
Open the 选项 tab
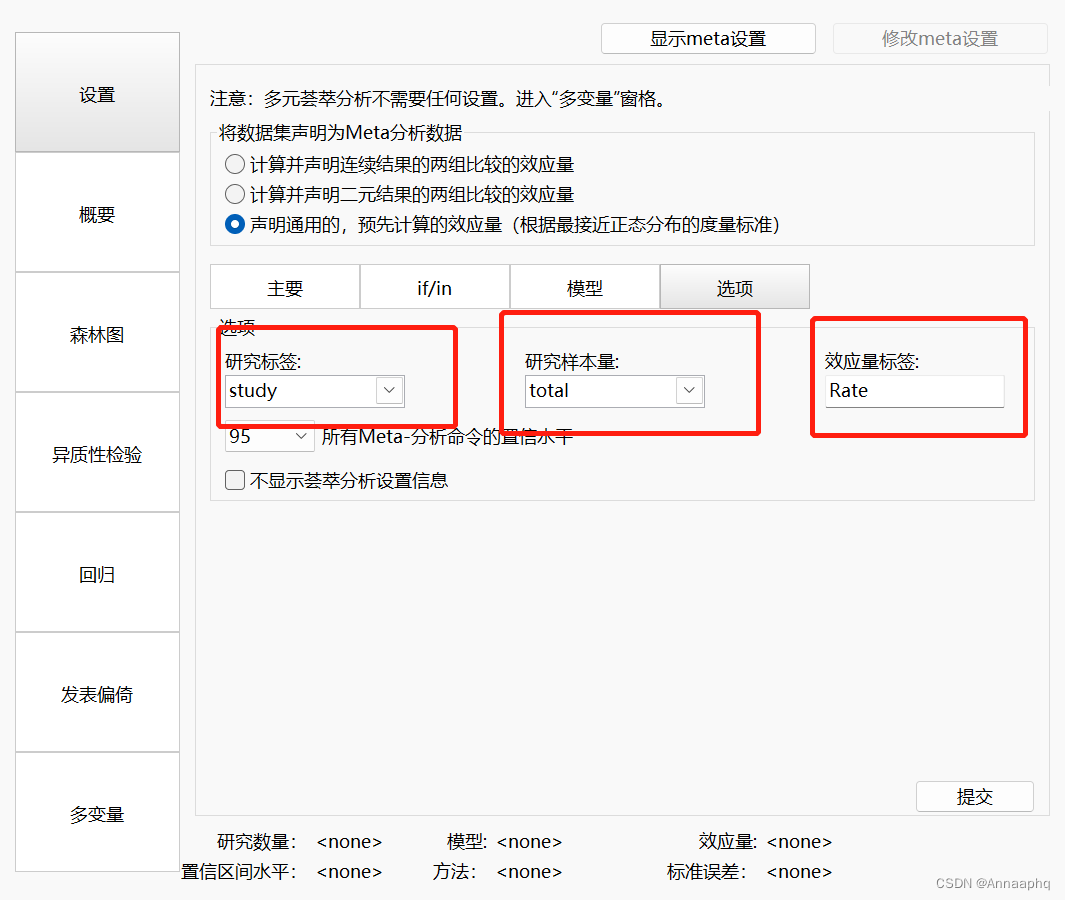[x=734, y=287]
